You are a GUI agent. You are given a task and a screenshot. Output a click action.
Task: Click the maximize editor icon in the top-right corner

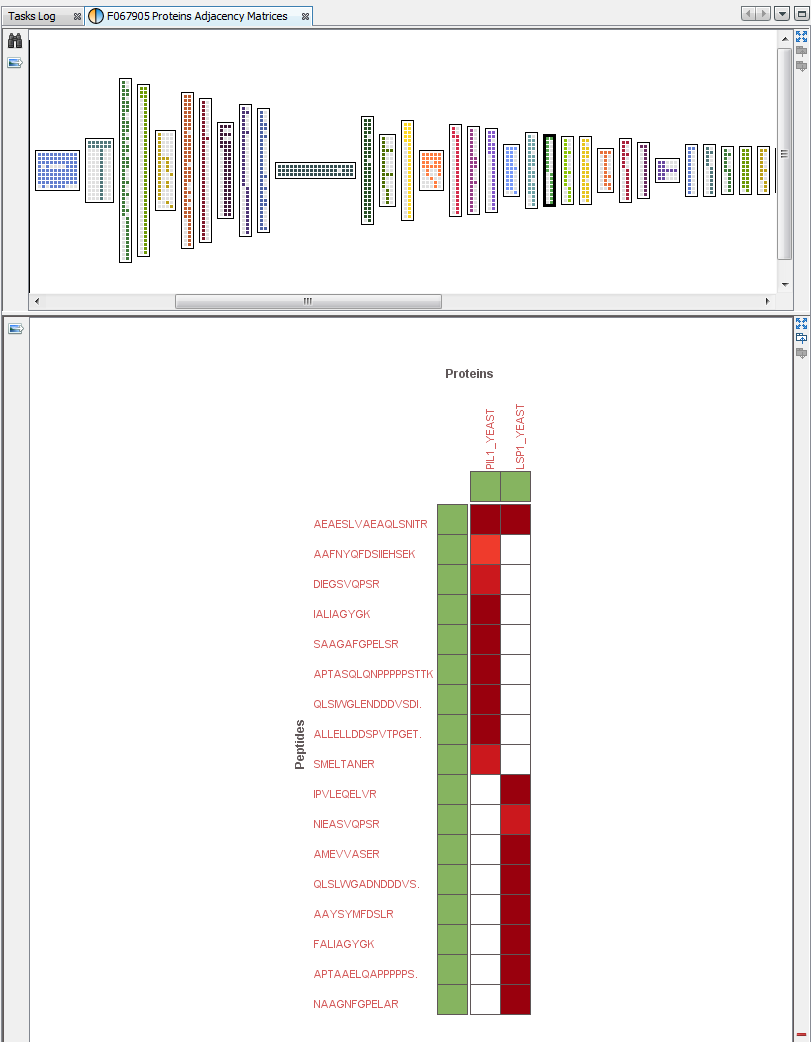tap(801, 13)
